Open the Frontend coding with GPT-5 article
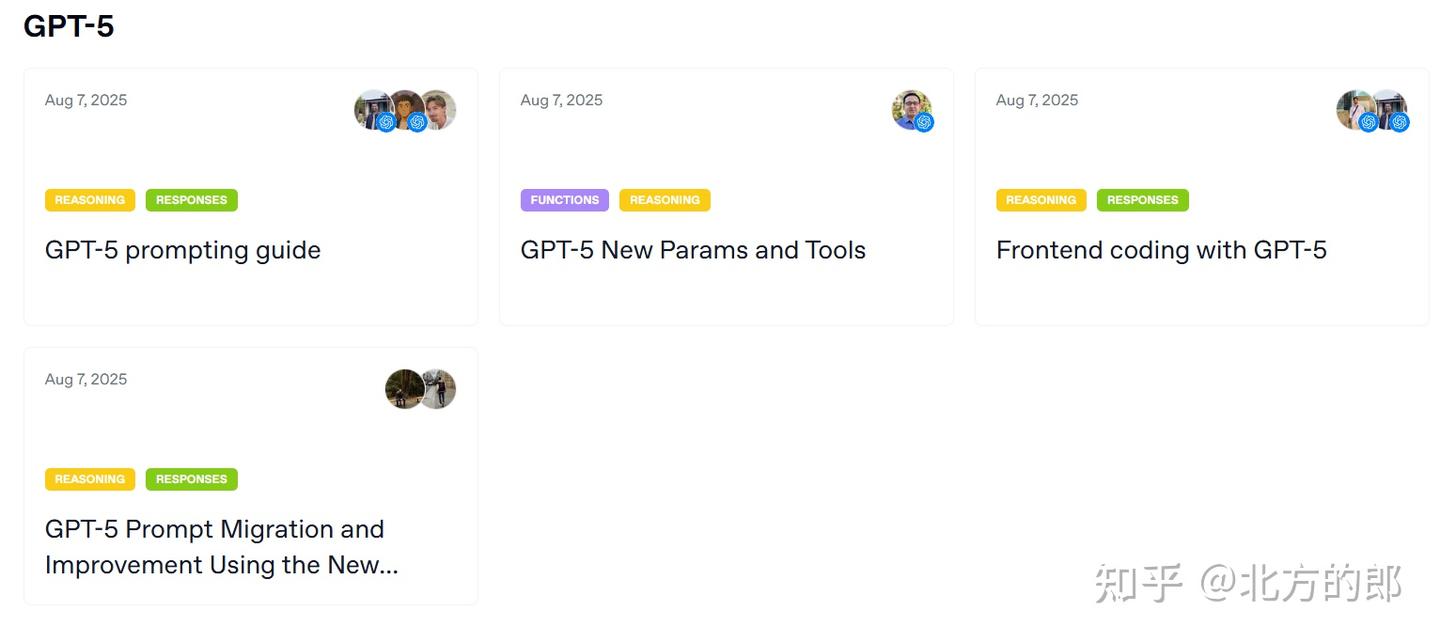The height and width of the screenshot is (642, 1440). tap(1161, 250)
